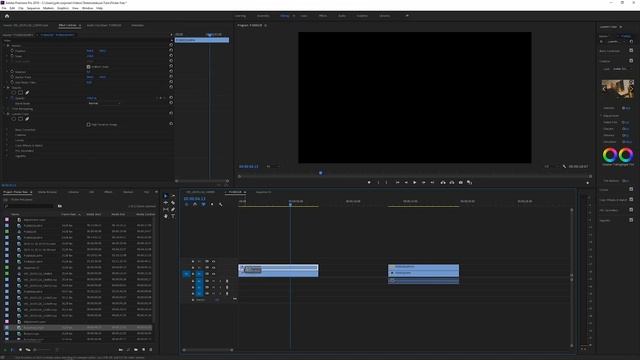Add a marker from the timeline header
The image size is (640, 360).
(x=212, y=204)
